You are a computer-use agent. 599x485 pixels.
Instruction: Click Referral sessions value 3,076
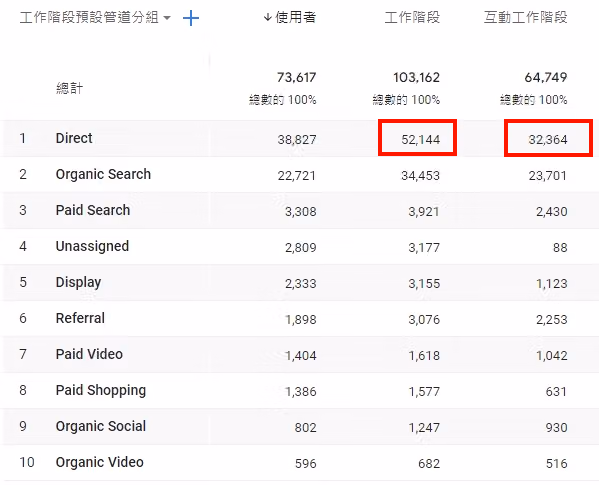tap(424, 320)
